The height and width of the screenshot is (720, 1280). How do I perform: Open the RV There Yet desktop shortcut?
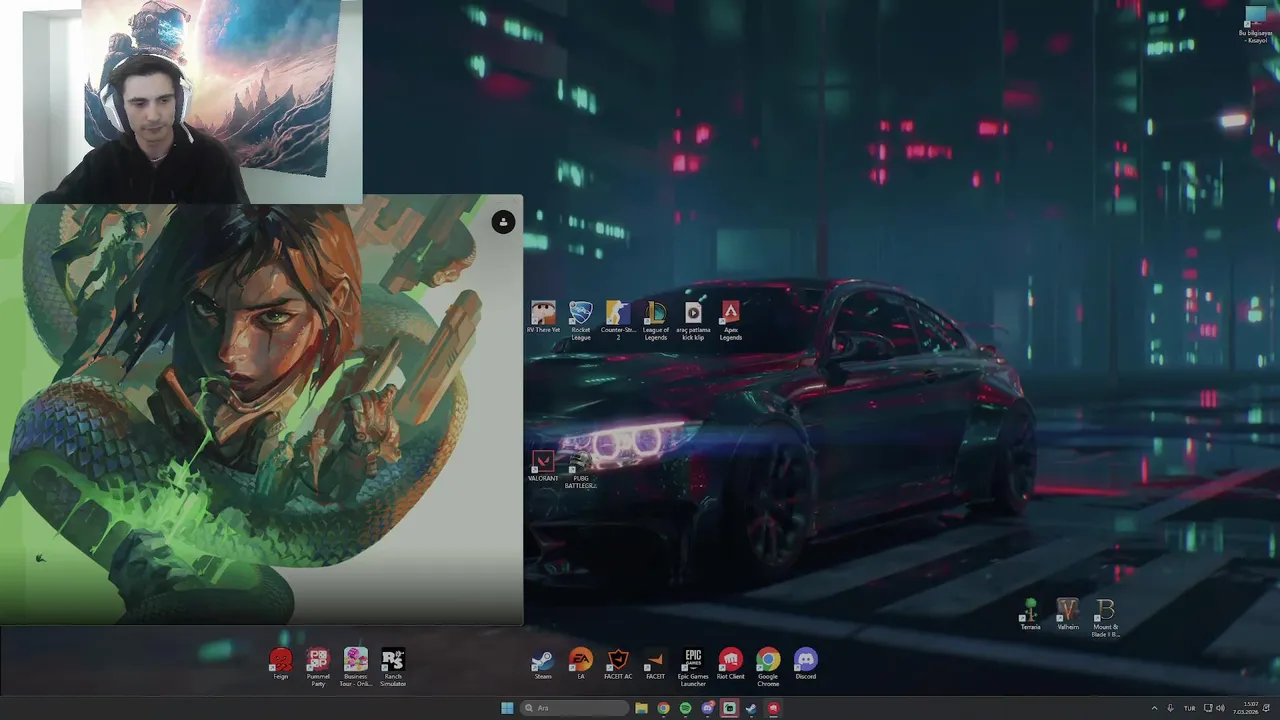coord(543,318)
